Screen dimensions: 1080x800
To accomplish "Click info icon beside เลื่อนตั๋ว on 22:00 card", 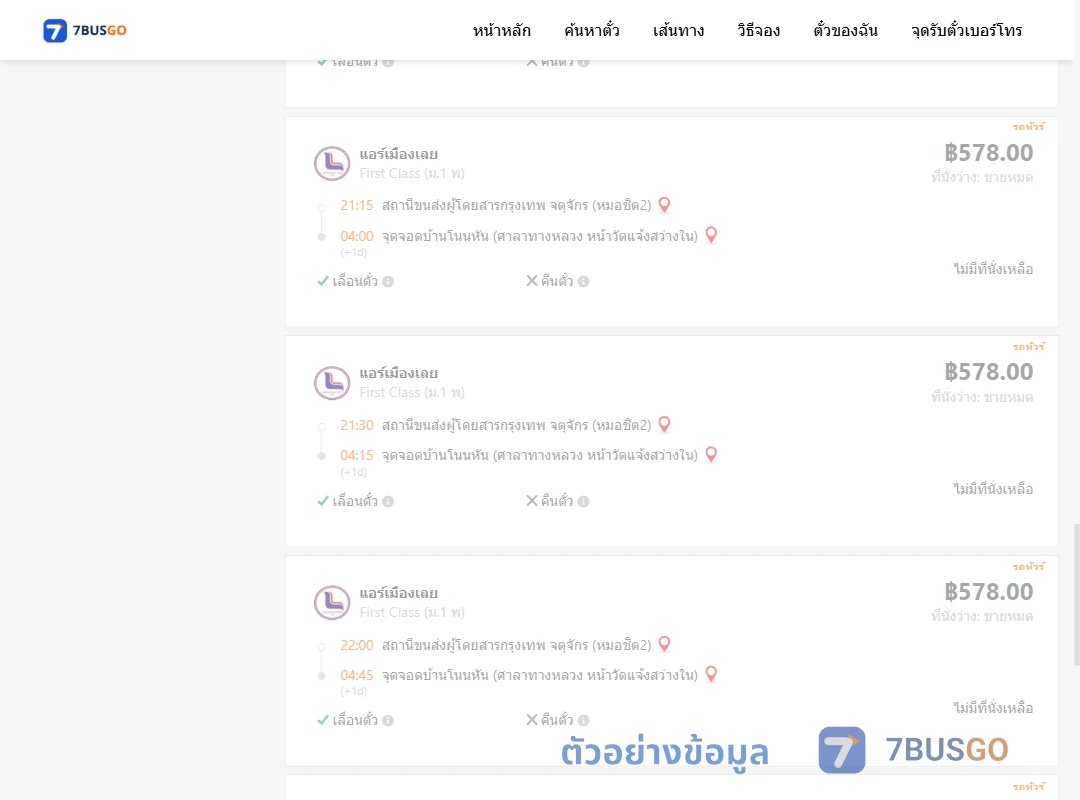I will click(x=388, y=720).
